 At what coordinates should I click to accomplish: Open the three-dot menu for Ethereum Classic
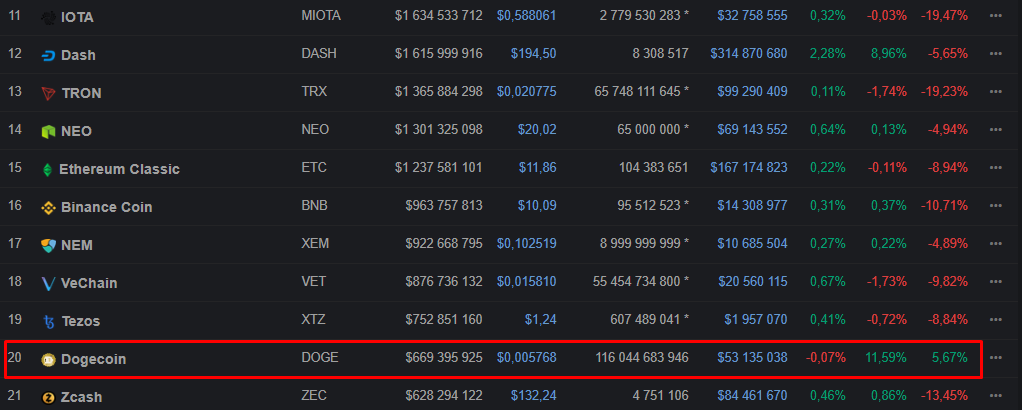pos(995,168)
